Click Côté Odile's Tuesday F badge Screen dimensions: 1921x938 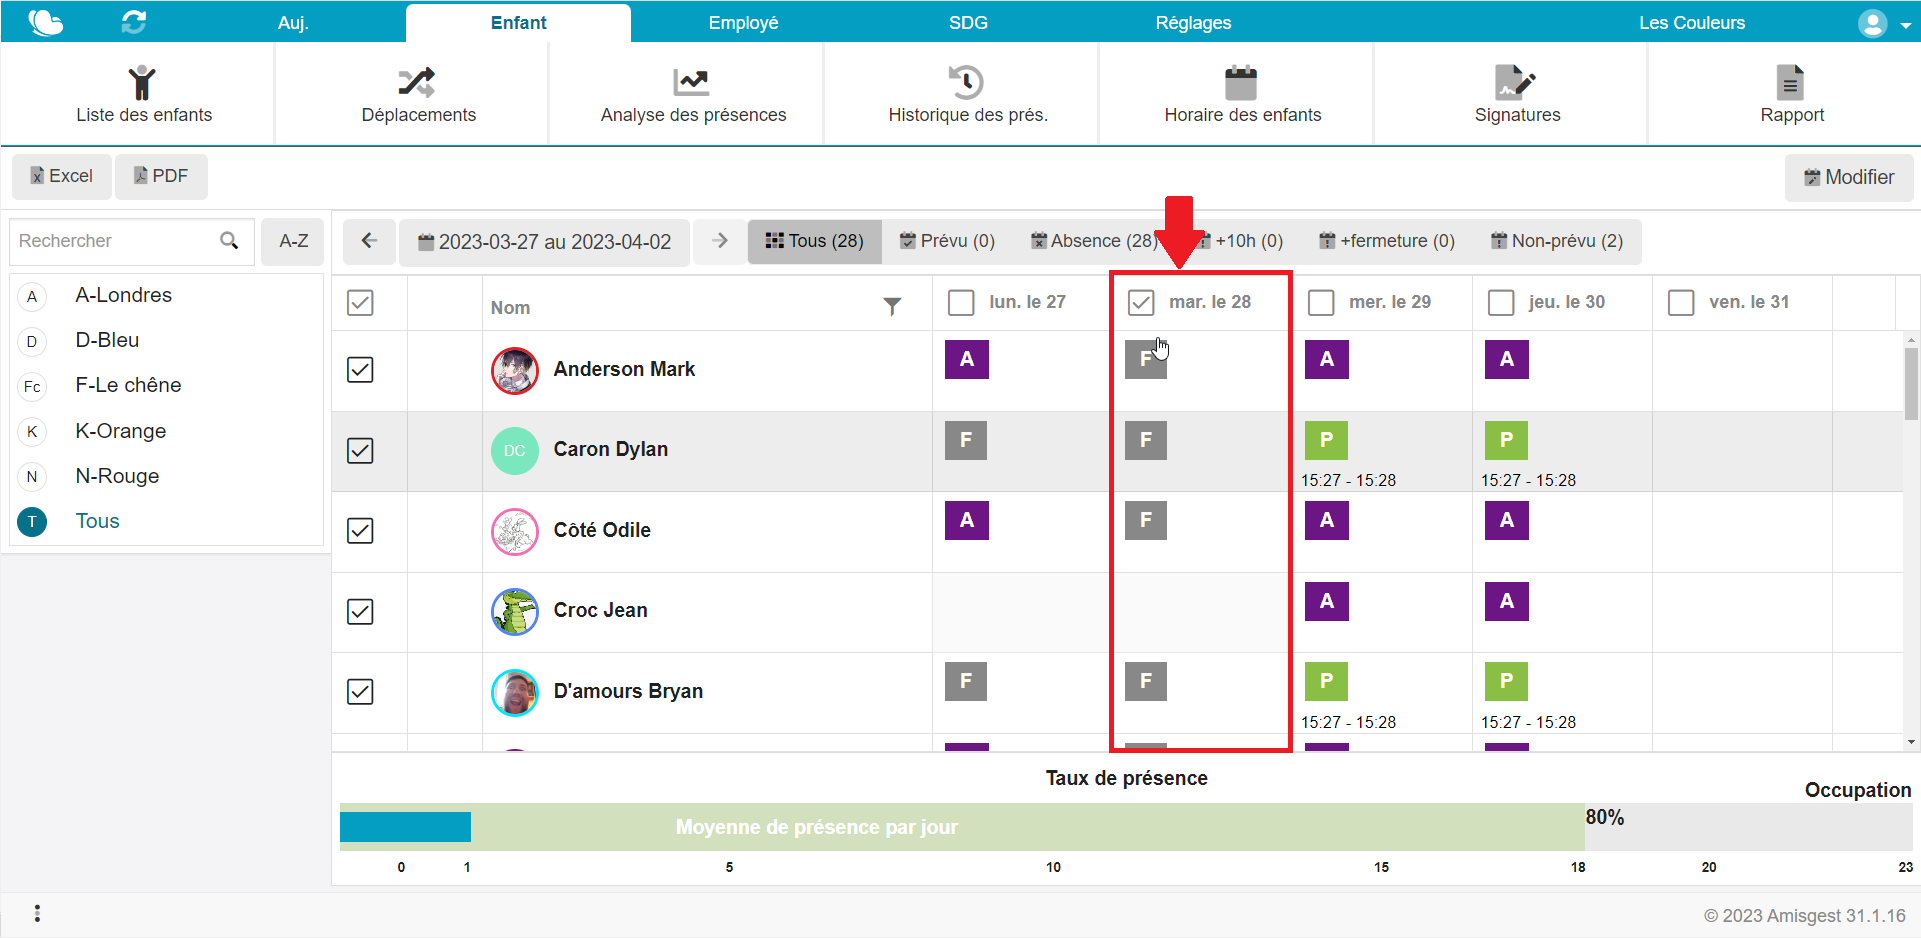pos(1146,520)
